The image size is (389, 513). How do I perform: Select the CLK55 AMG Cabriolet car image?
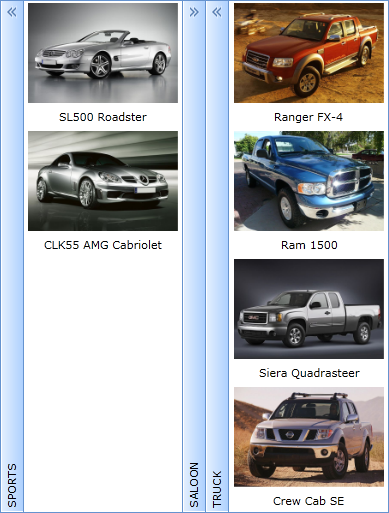point(103,181)
